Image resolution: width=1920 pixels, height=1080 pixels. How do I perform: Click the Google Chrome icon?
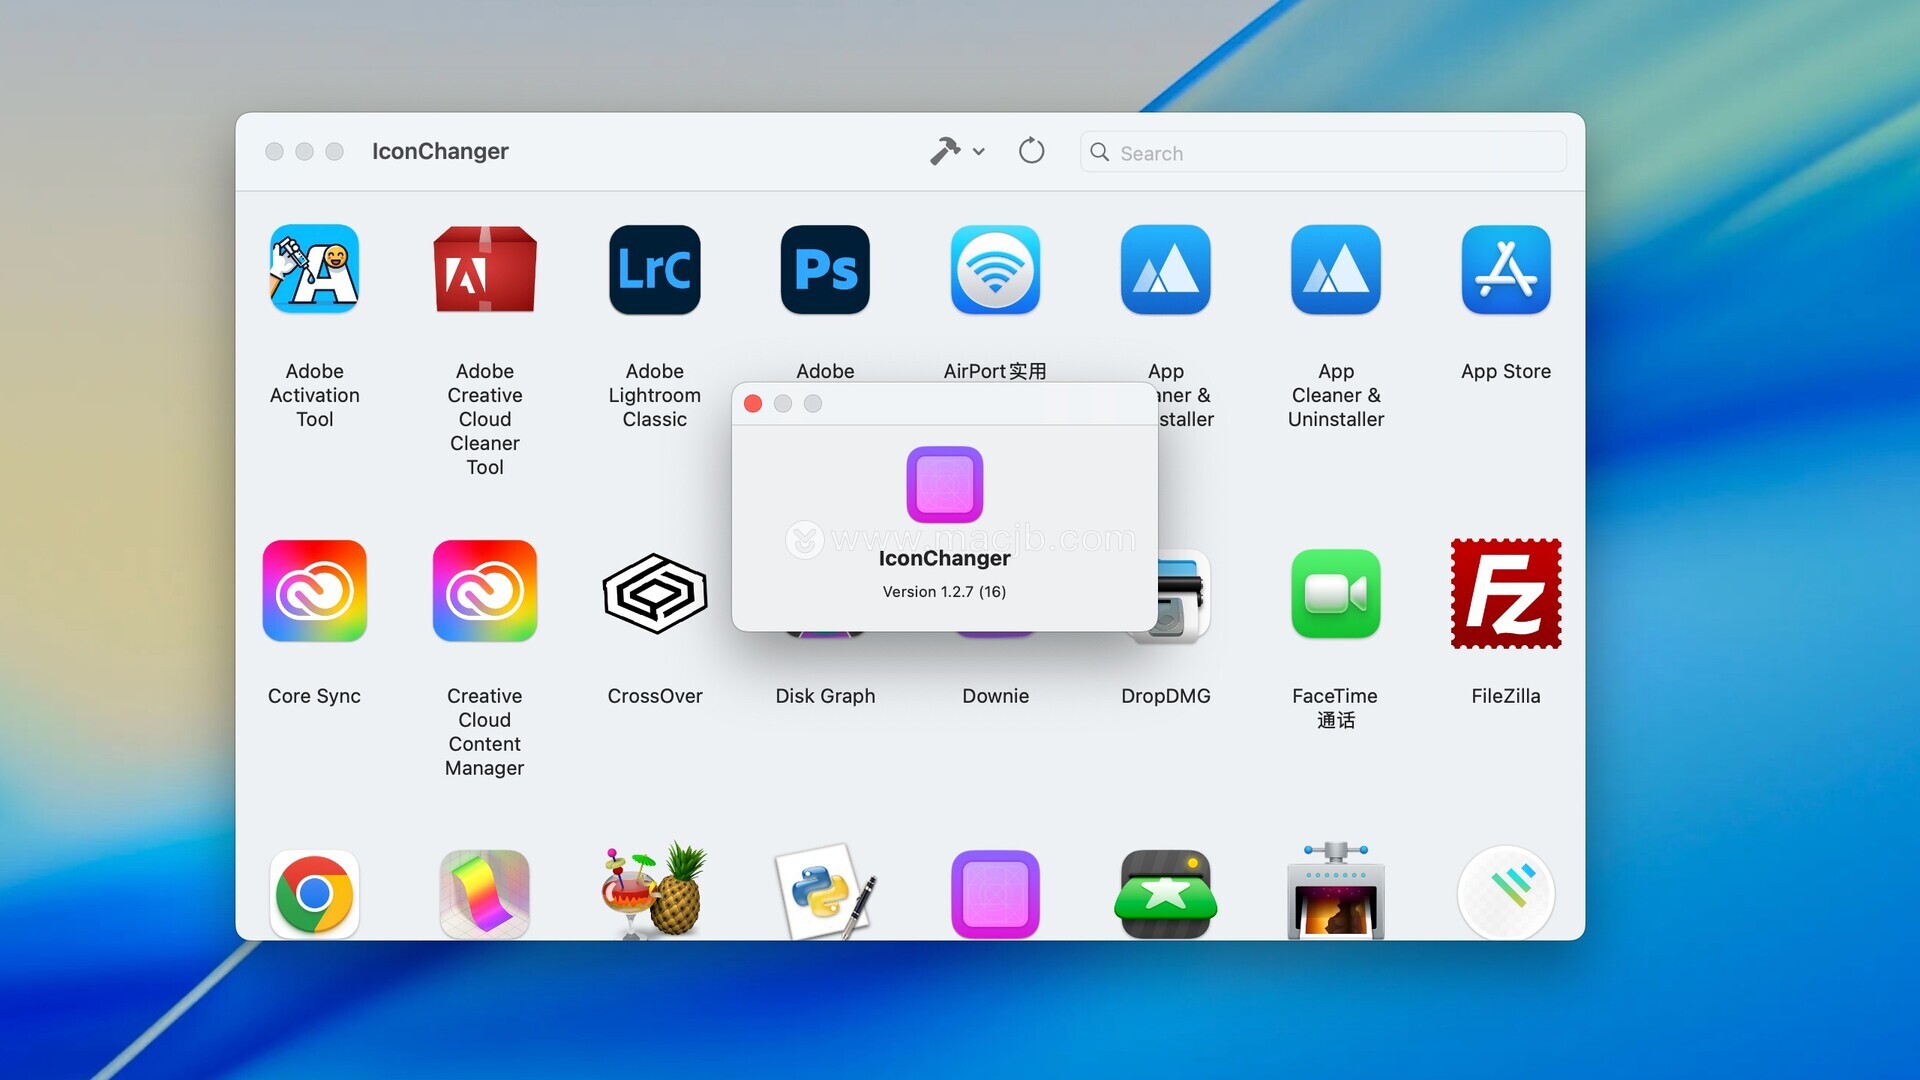click(x=314, y=893)
